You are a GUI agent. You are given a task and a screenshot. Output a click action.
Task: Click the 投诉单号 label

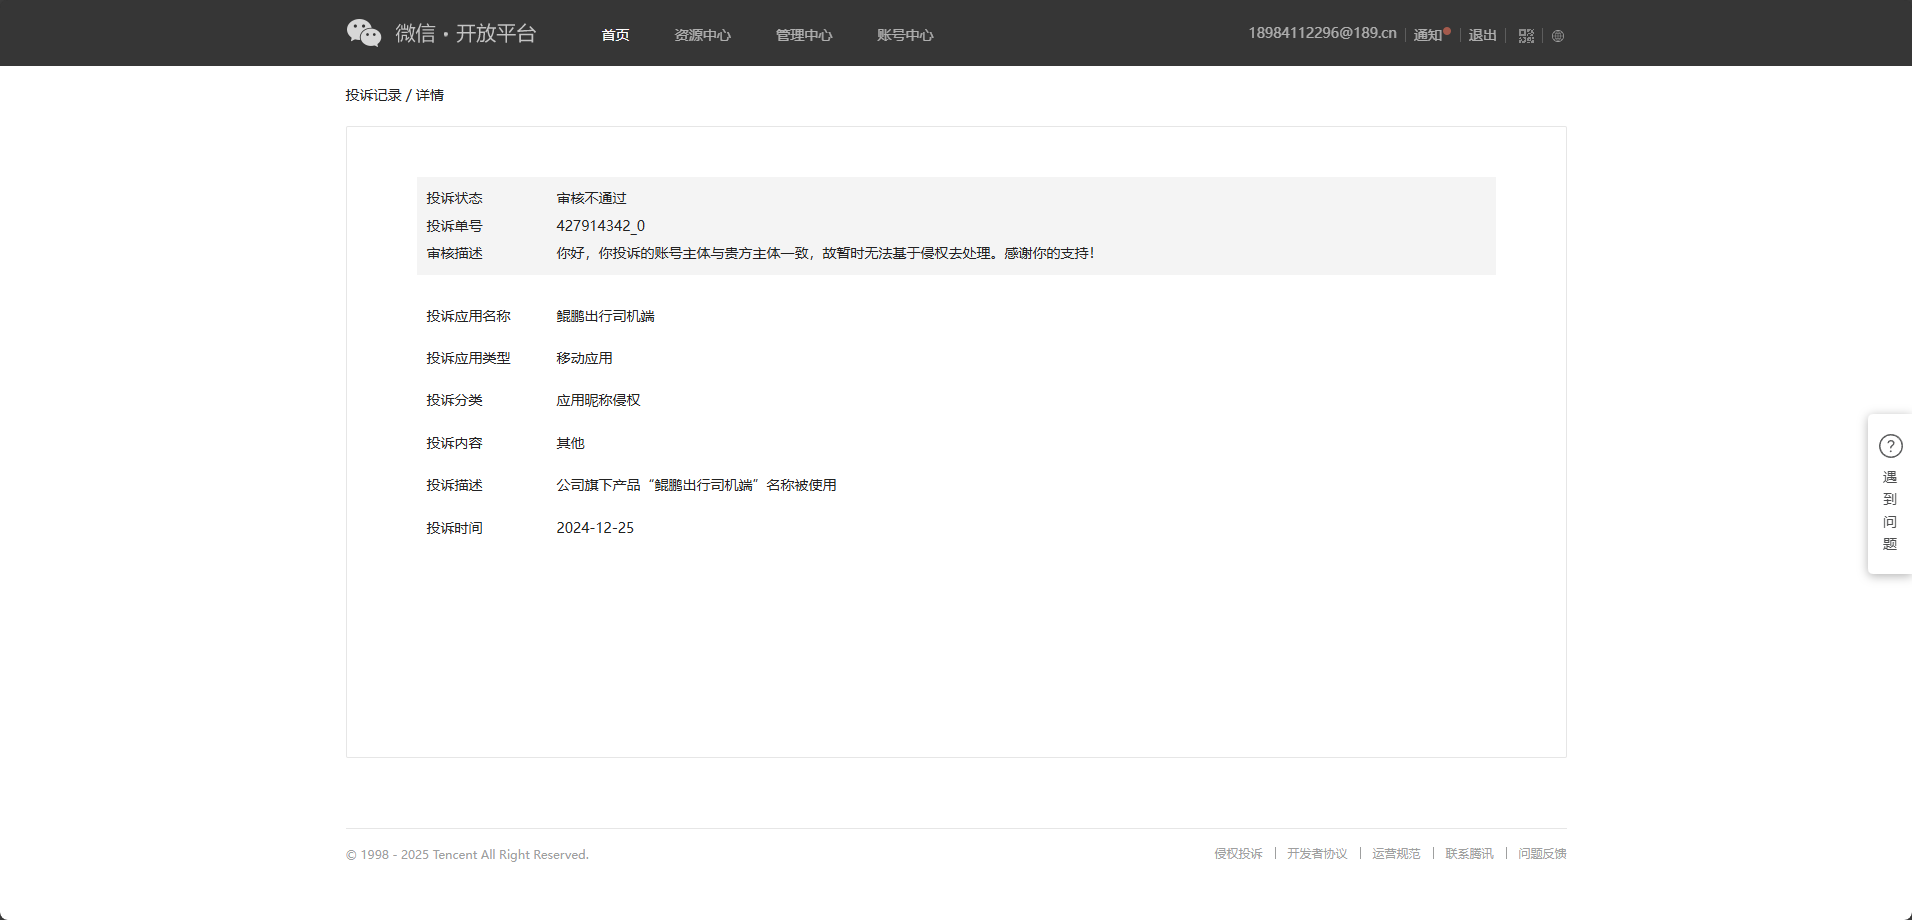click(x=455, y=226)
